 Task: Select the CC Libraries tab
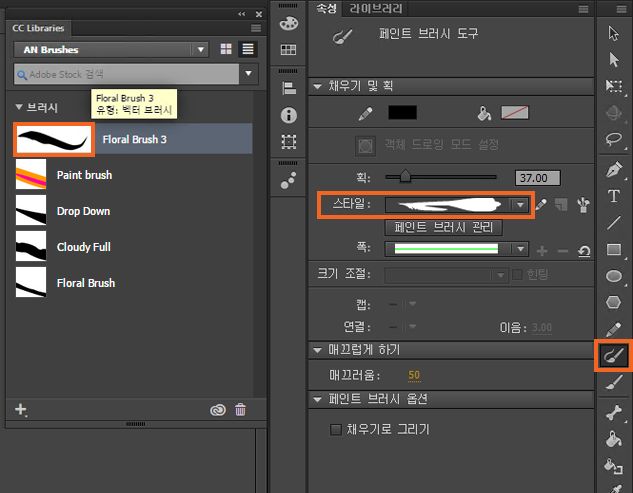click(38, 28)
